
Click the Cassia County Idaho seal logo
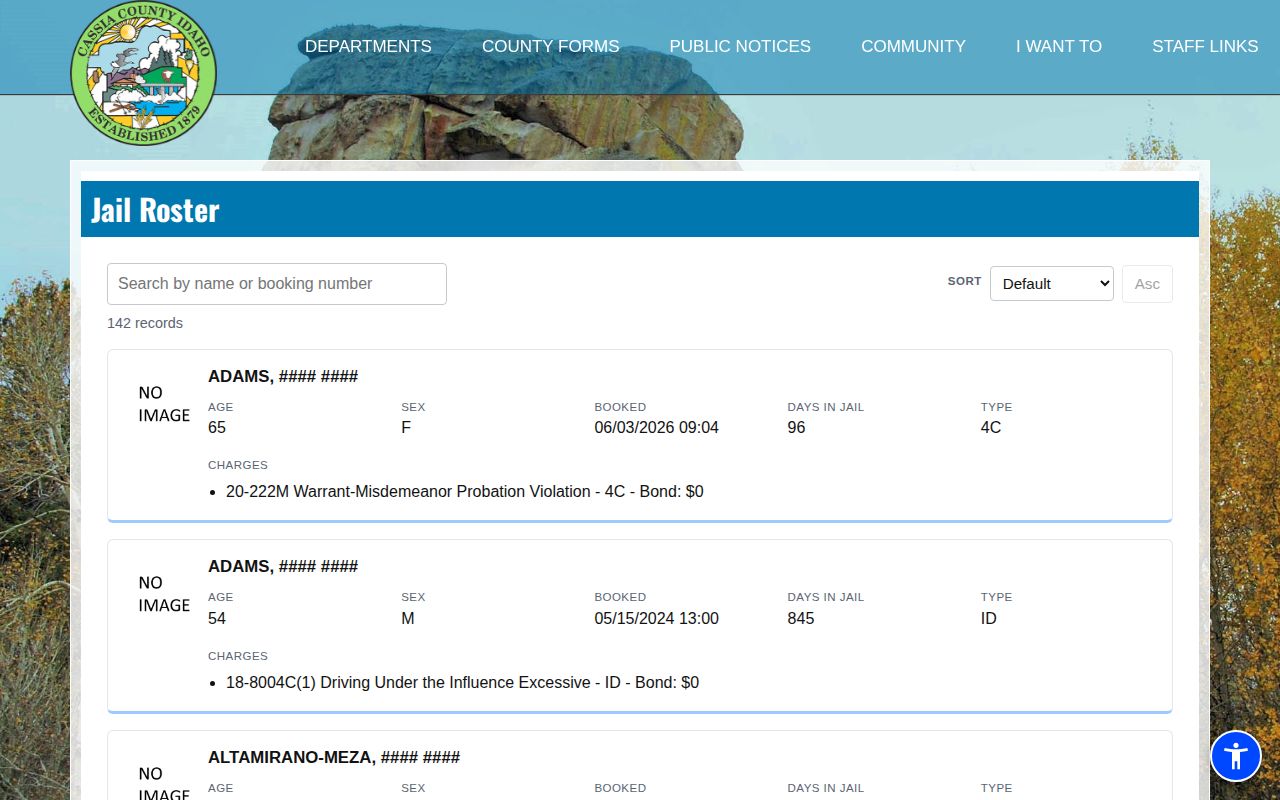(143, 73)
